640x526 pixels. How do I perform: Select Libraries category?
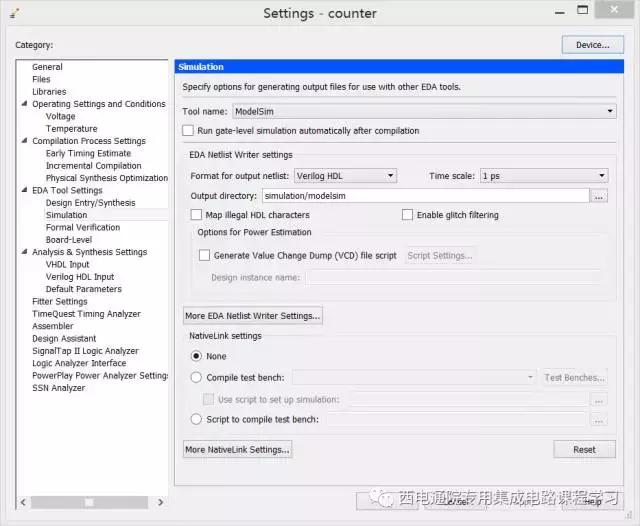[49, 91]
